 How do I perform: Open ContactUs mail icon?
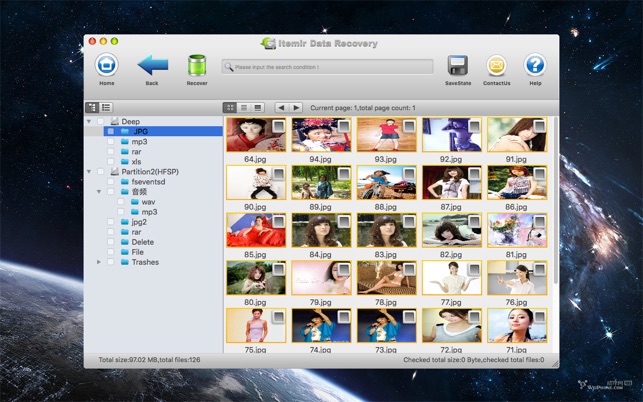(497, 65)
